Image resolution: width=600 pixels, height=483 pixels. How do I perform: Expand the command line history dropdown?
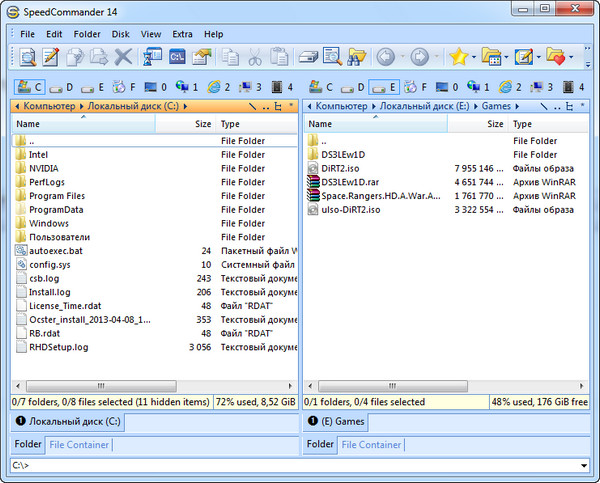click(x=583, y=465)
